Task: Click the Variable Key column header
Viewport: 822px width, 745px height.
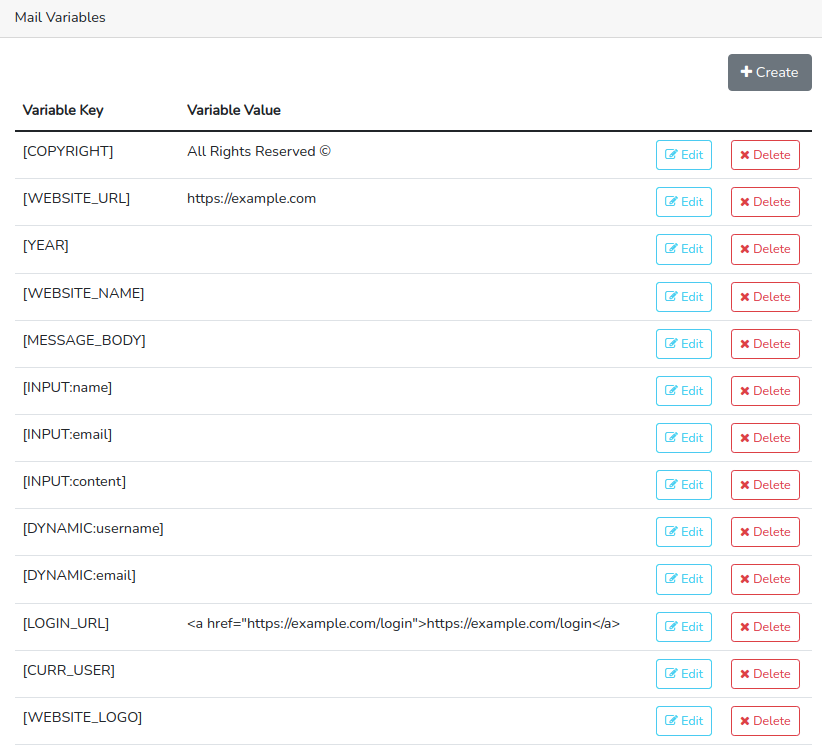Action: click(63, 110)
